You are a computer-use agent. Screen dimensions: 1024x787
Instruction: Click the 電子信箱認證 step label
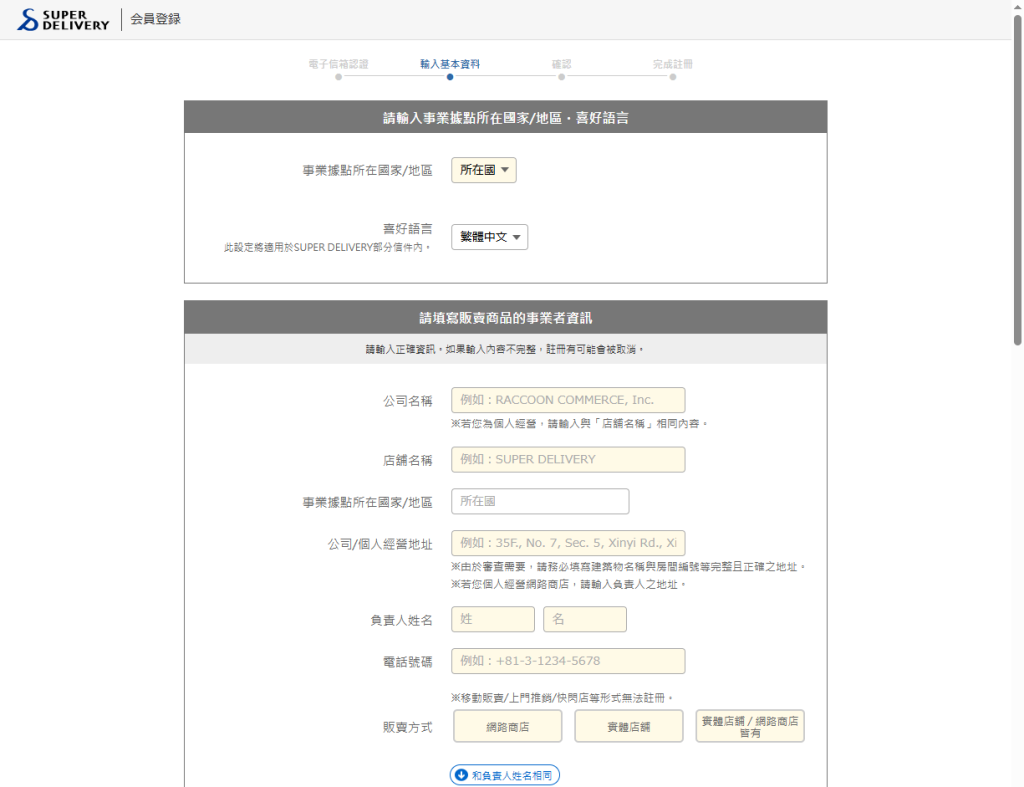338,64
